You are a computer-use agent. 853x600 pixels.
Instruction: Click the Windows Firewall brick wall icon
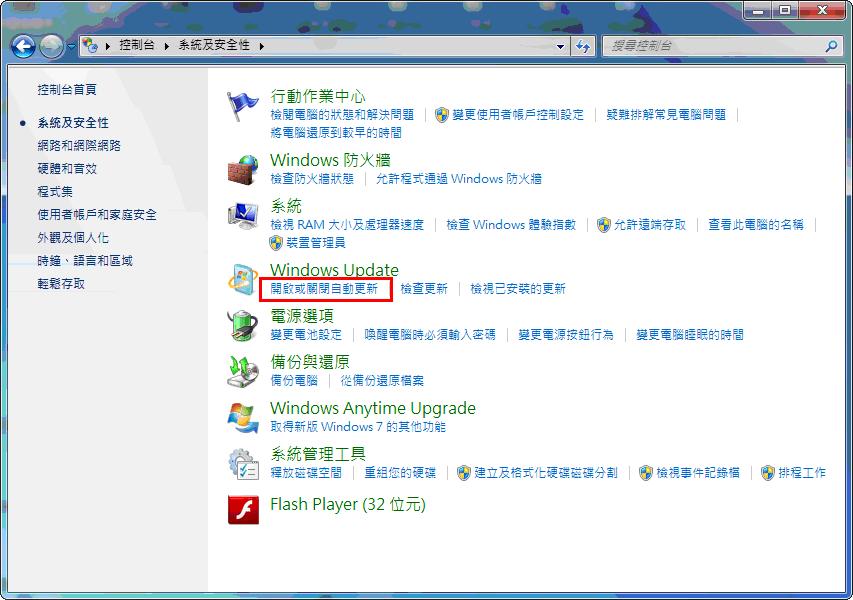click(x=243, y=170)
